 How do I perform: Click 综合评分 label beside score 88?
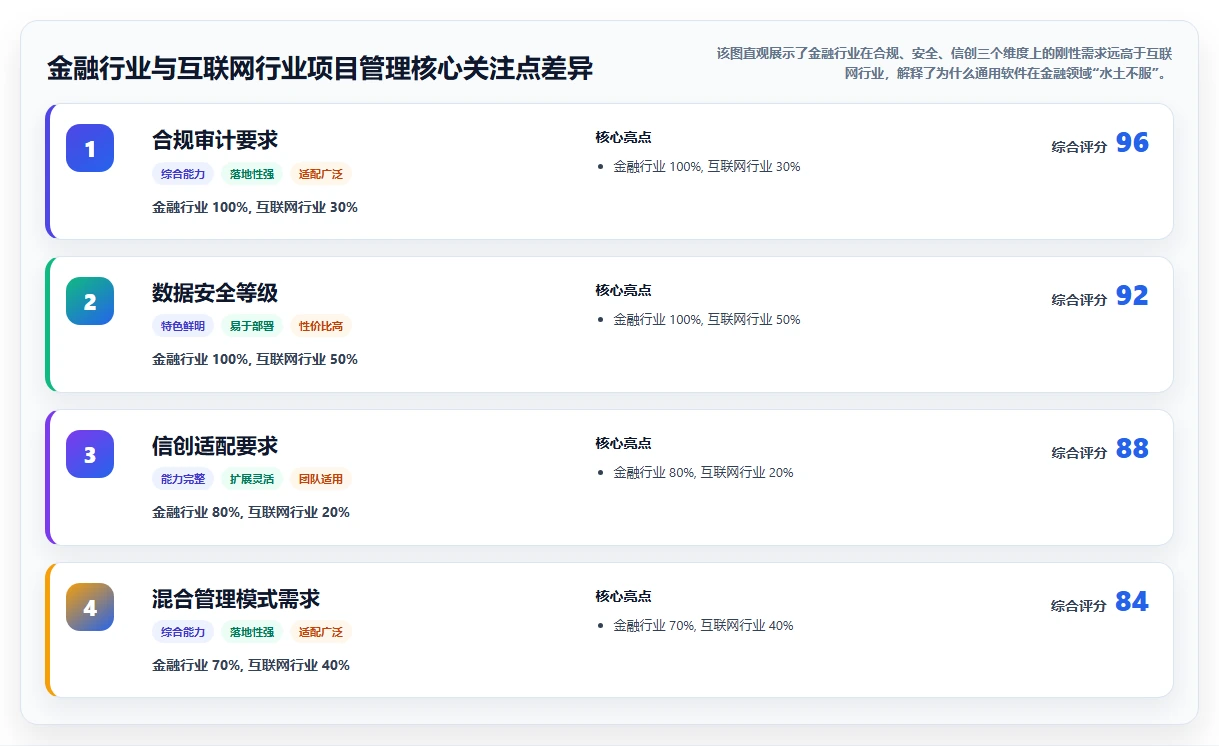1079,453
